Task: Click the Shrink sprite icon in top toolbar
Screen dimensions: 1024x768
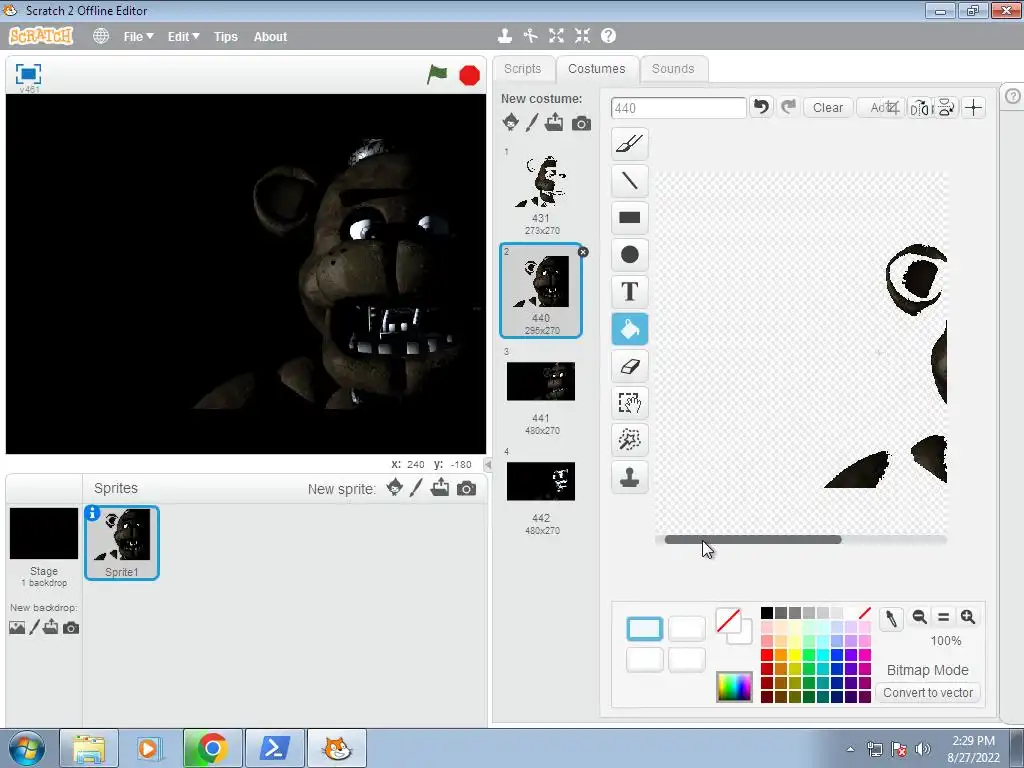Action: tap(583, 36)
